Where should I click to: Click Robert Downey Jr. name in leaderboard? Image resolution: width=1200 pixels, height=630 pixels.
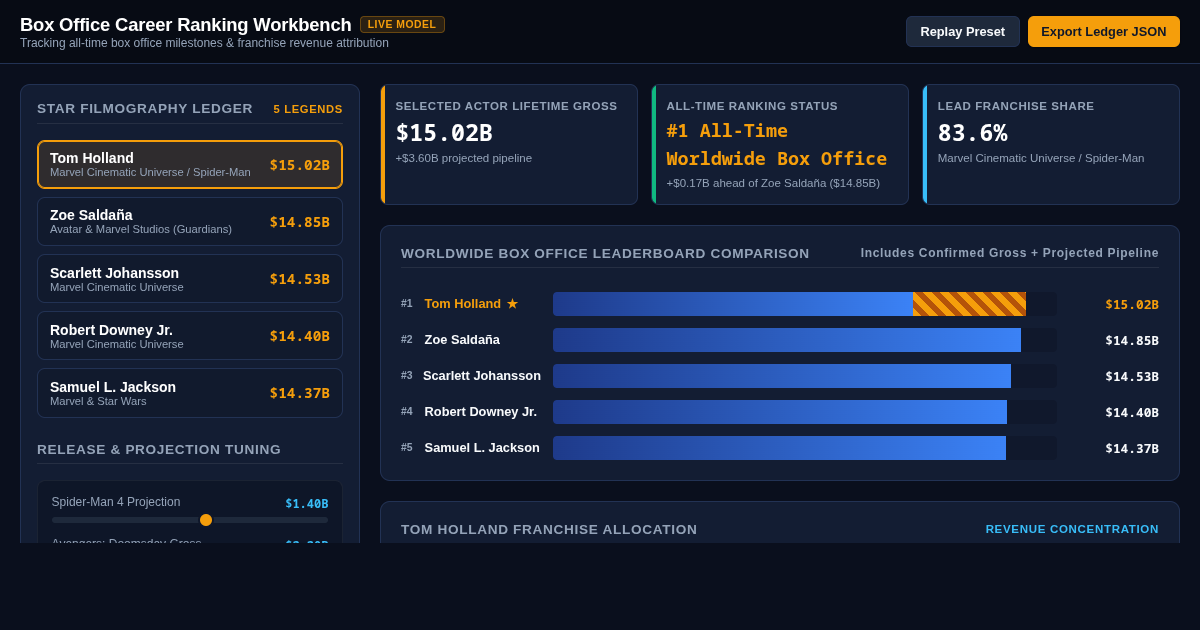481,412
